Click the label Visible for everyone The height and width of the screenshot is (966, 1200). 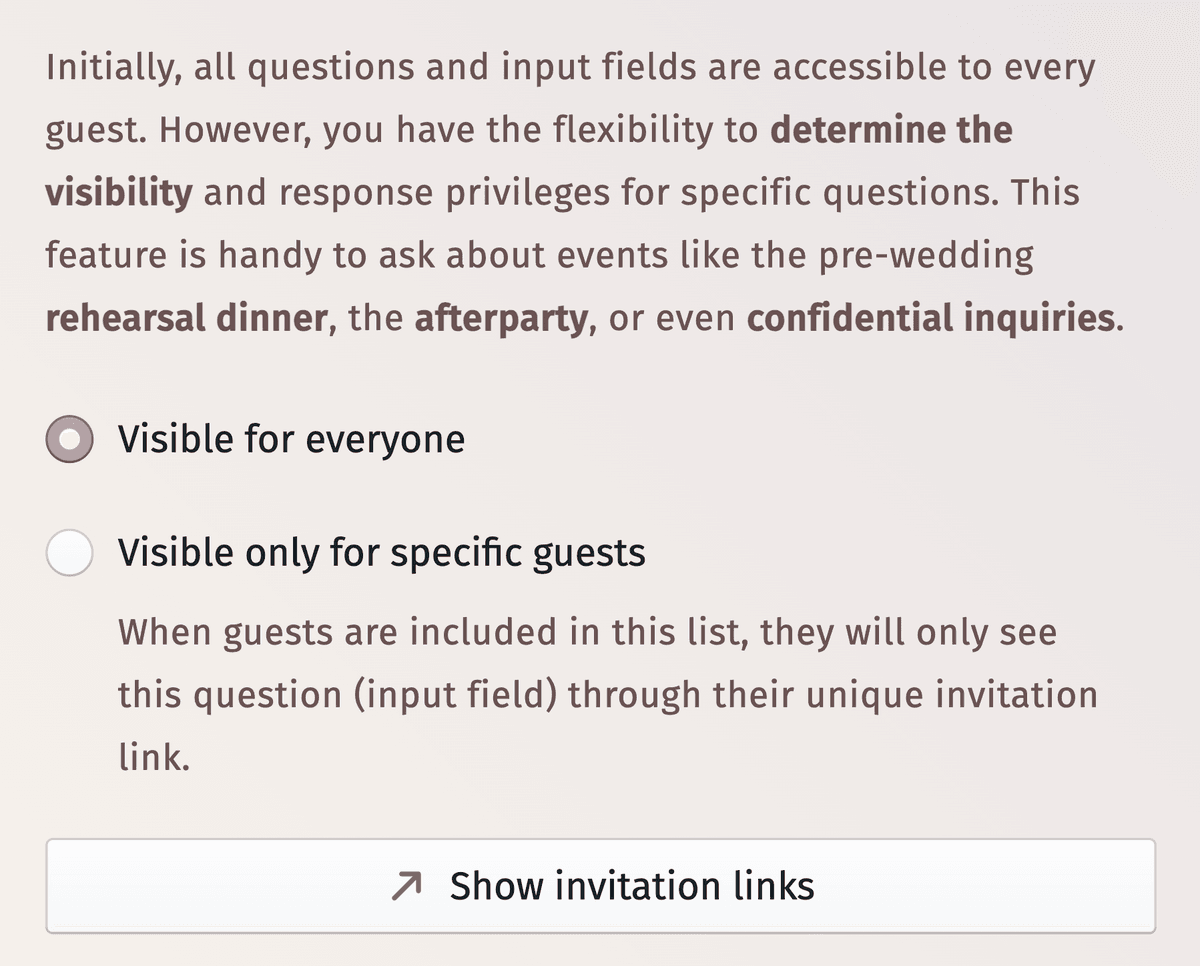[291, 437]
